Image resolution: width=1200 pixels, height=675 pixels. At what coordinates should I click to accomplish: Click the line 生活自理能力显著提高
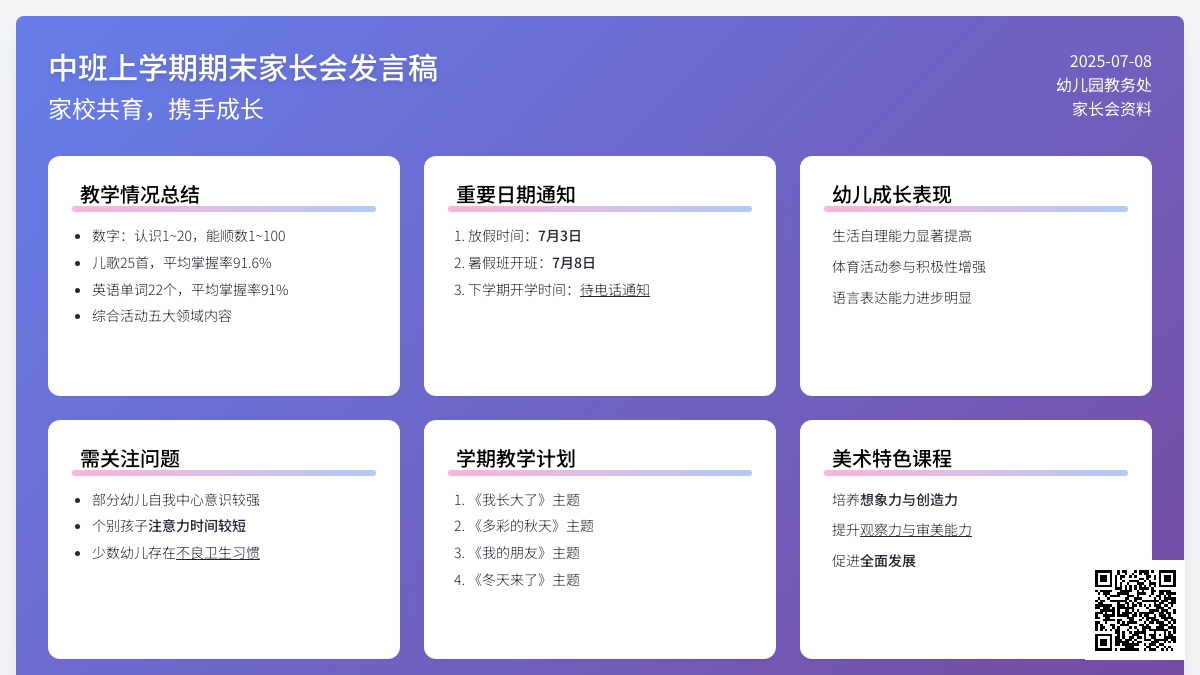(902, 236)
